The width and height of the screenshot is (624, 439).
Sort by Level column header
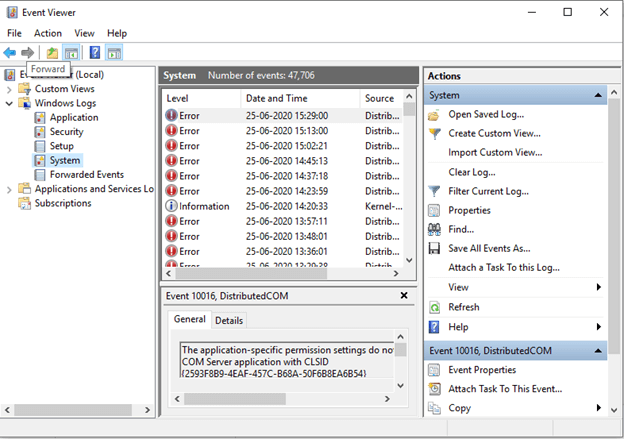[201, 98]
